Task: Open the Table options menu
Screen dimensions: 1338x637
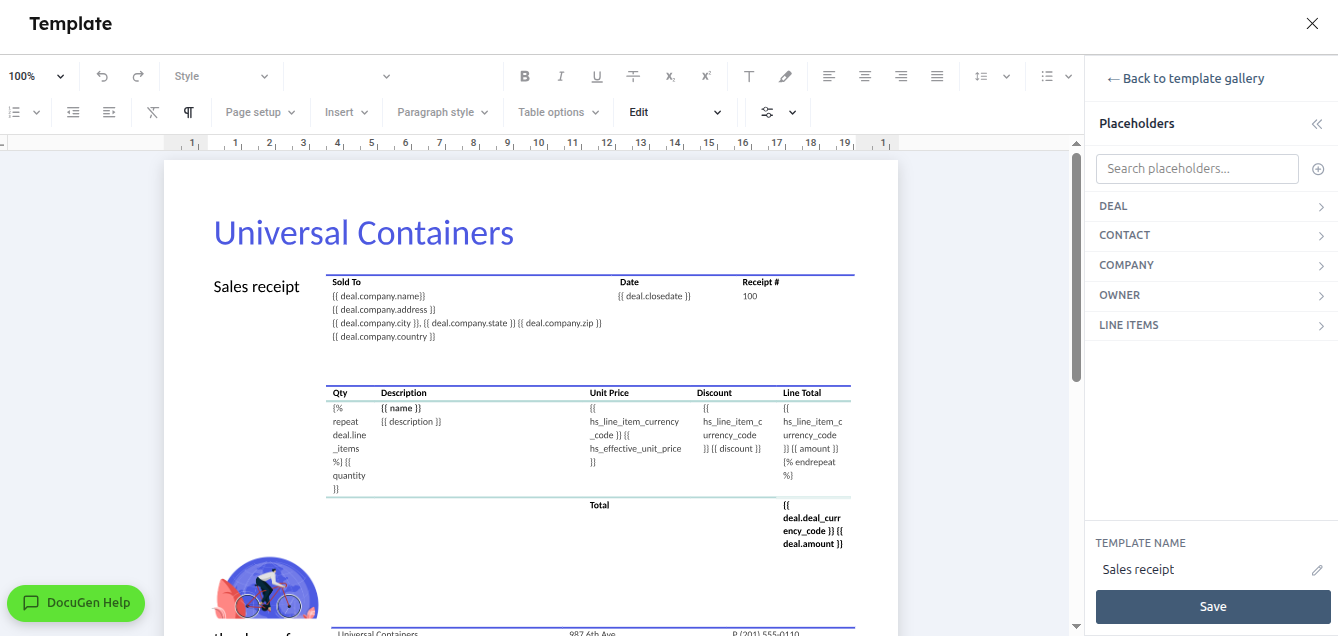Action: [x=558, y=112]
